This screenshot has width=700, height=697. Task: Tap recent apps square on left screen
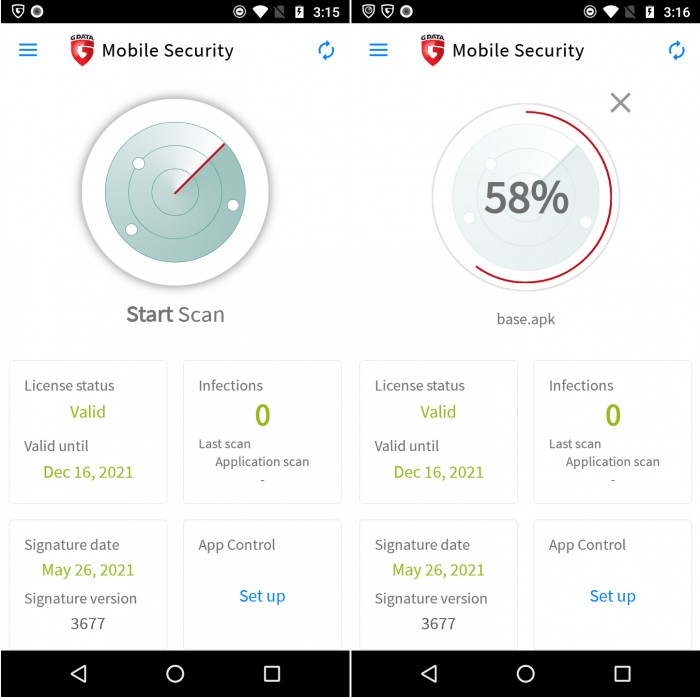tap(272, 673)
